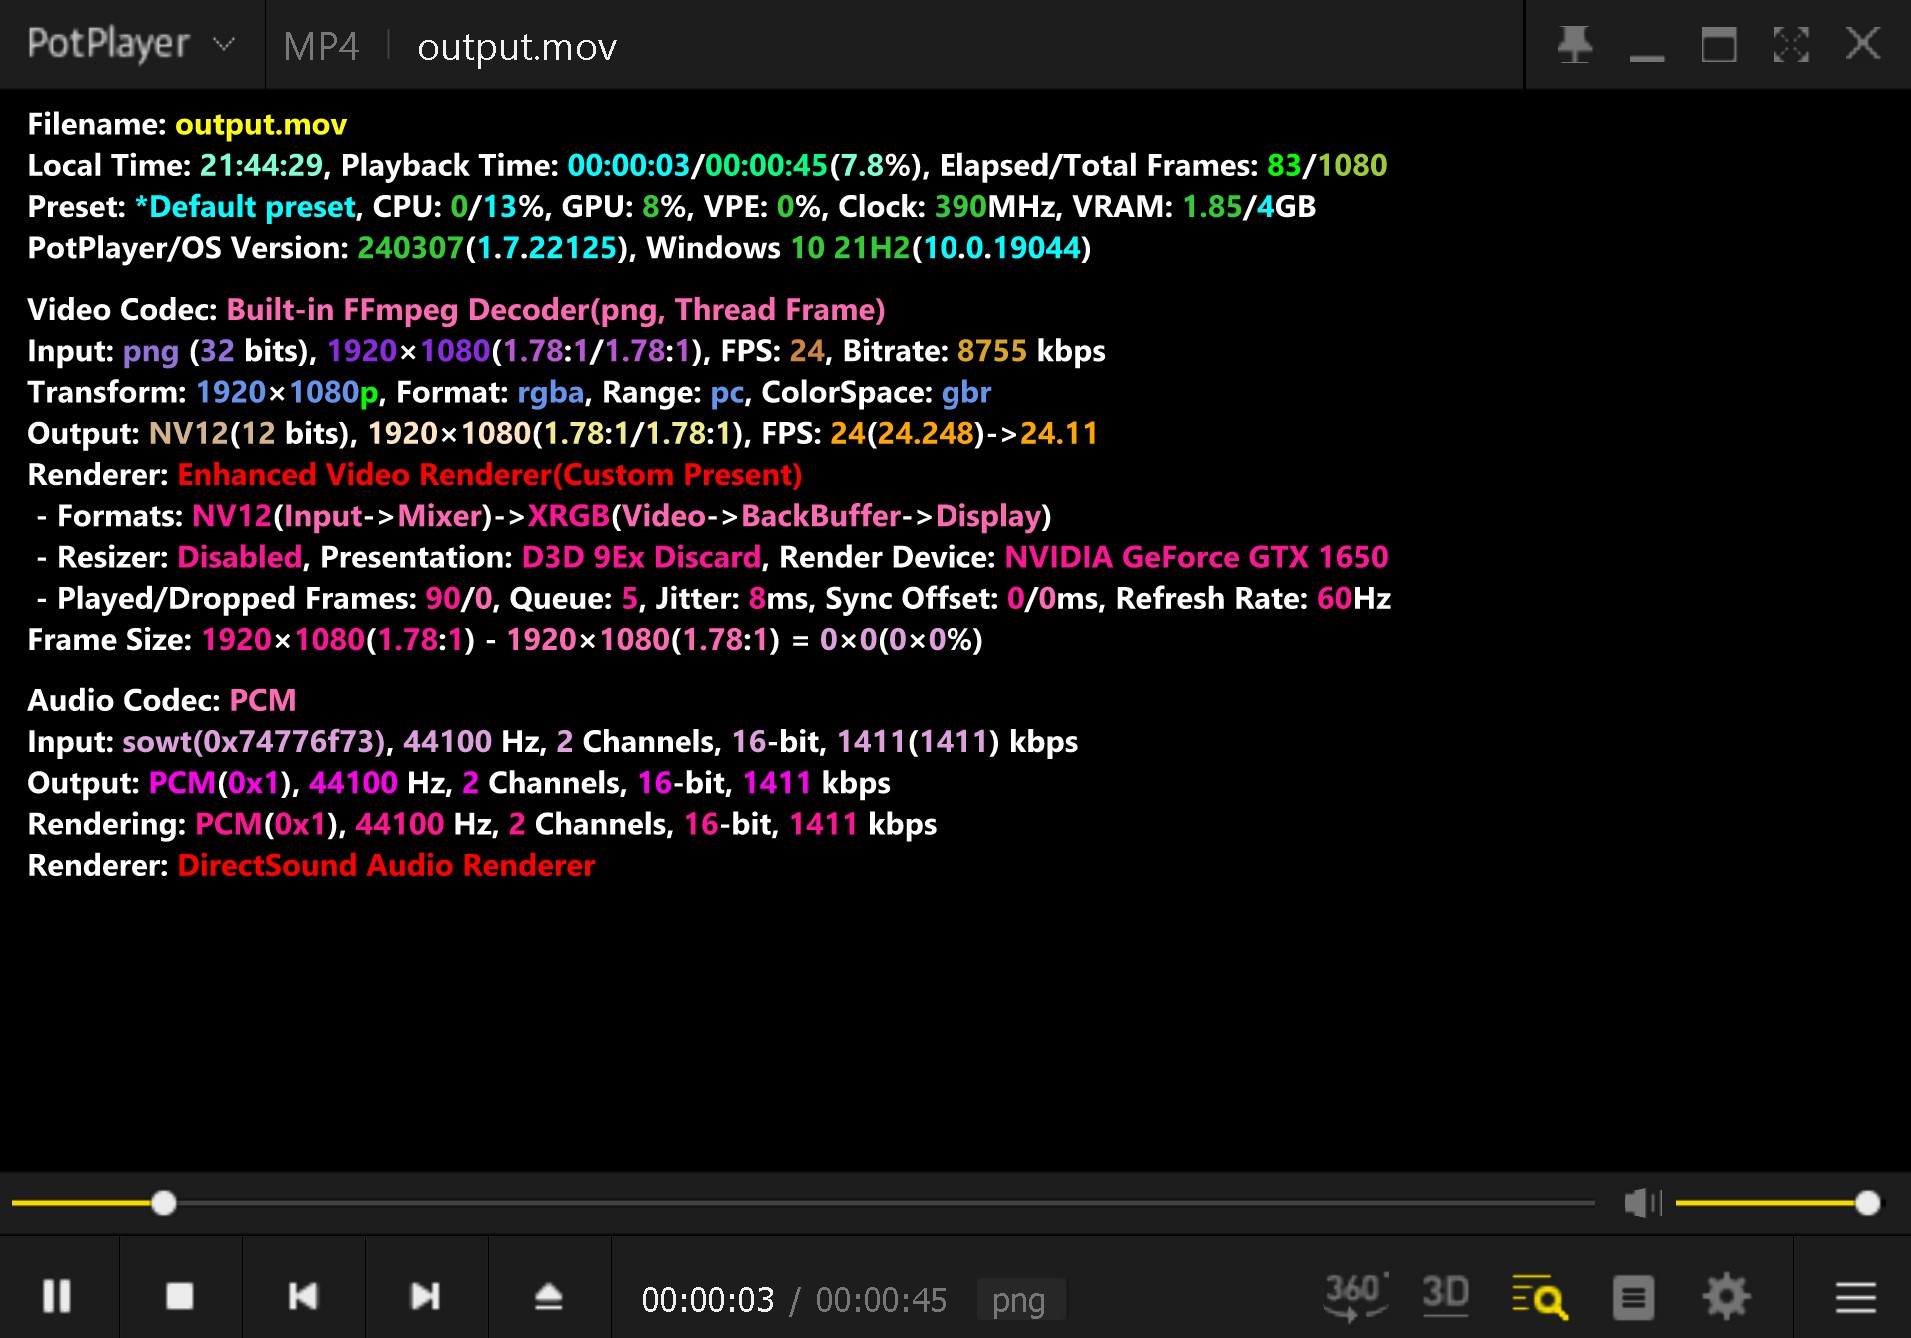This screenshot has height=1338, width=1911.
Task: Skip to the previous file
Action: [x=303, y=1296]
